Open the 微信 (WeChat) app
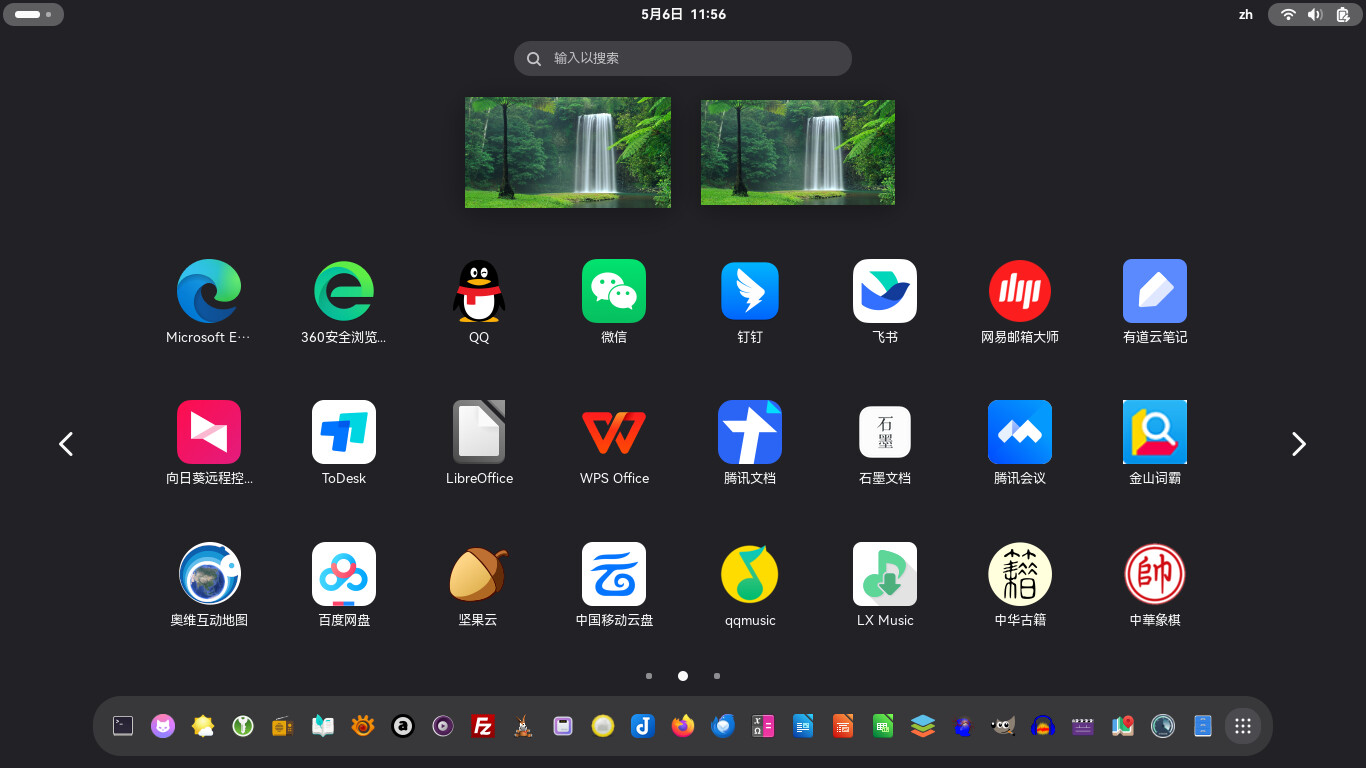The height and width of the screenshot is (768, 1366). (x=614, y=291)
